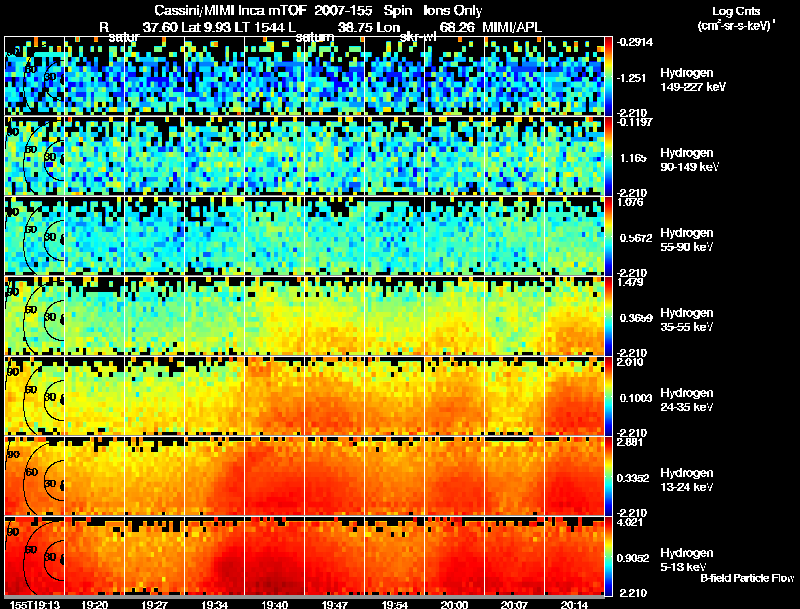Select the 37.60 R header value

point(159,28)
